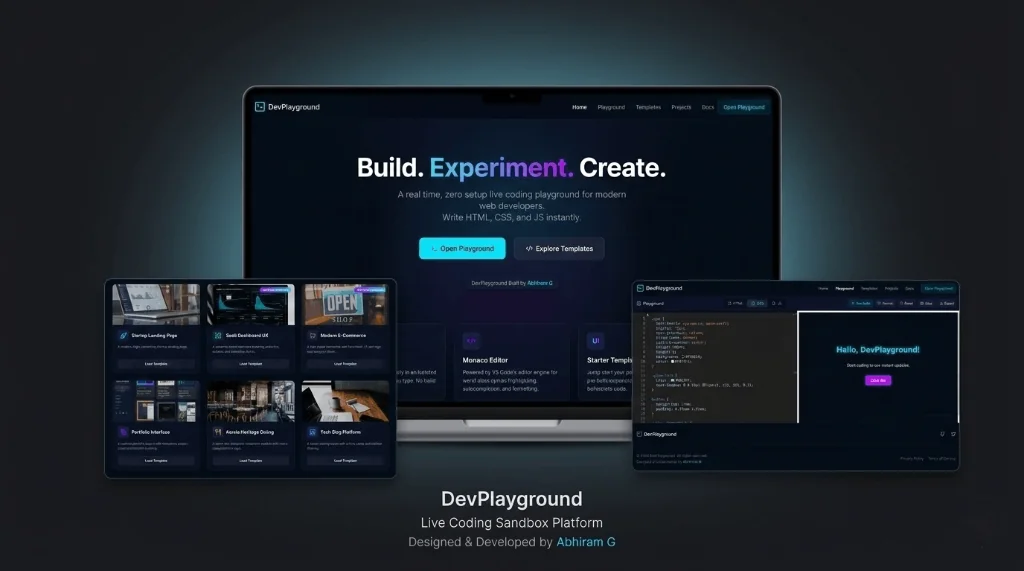Load the Heritage Dining template
This screenshot has width=1024, height=571.
(x=251, y=461)
